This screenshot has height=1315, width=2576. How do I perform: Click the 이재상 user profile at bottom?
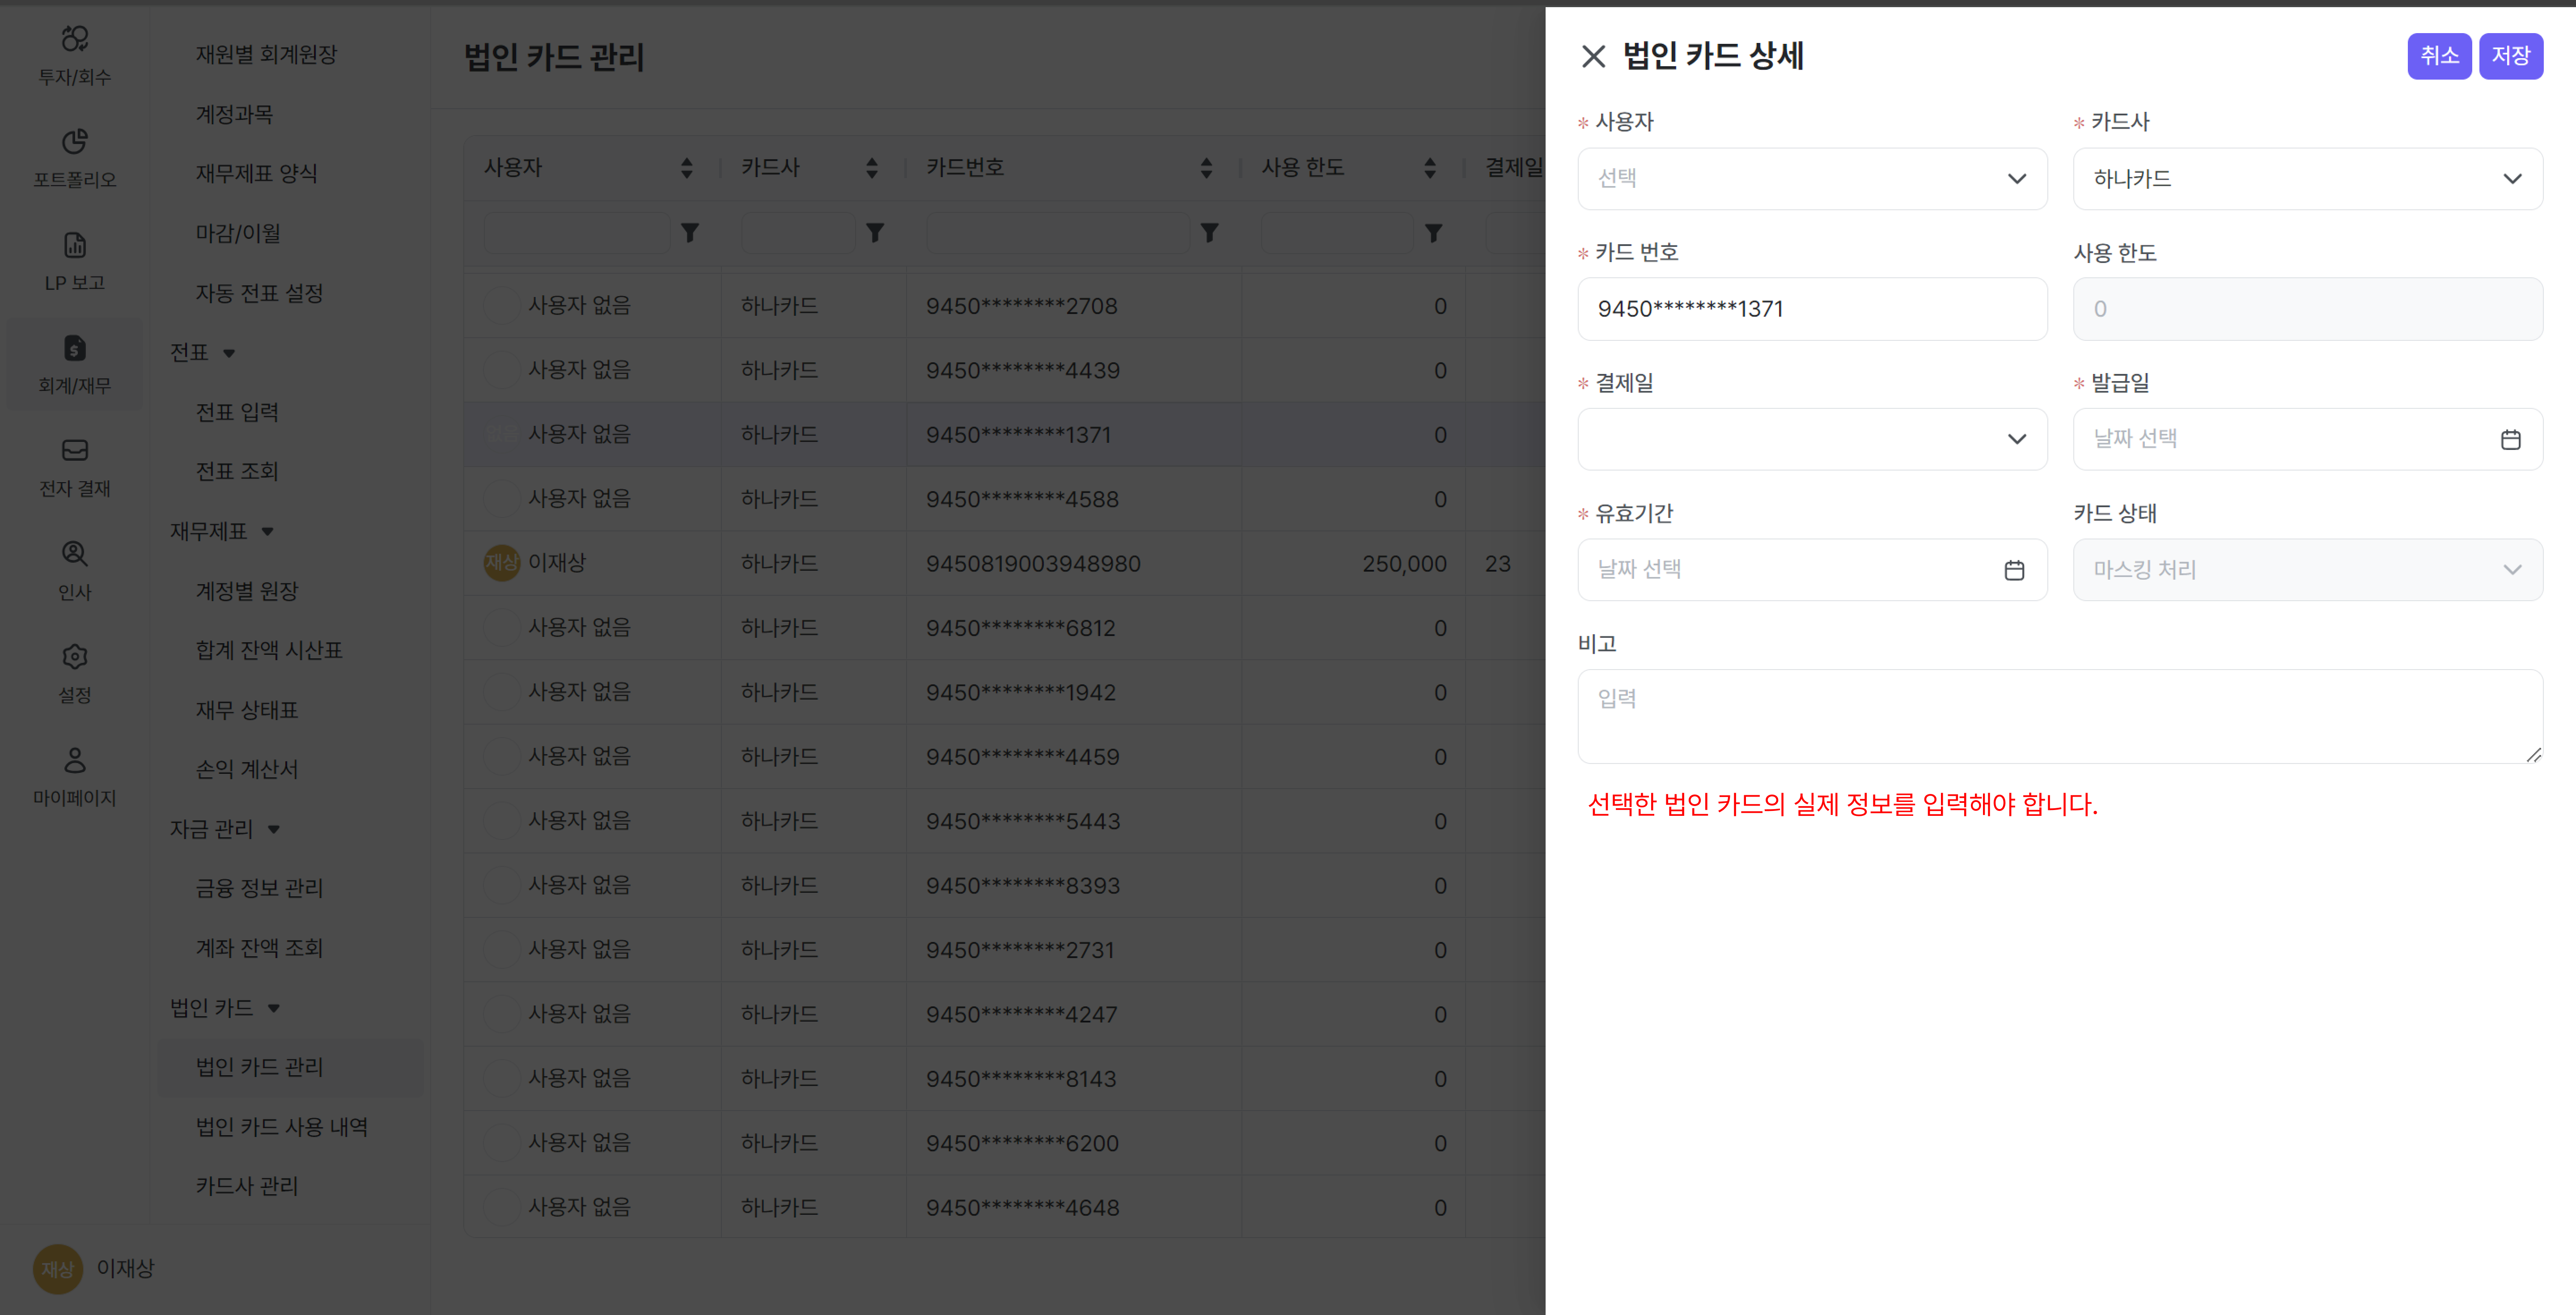point(95,1268)
